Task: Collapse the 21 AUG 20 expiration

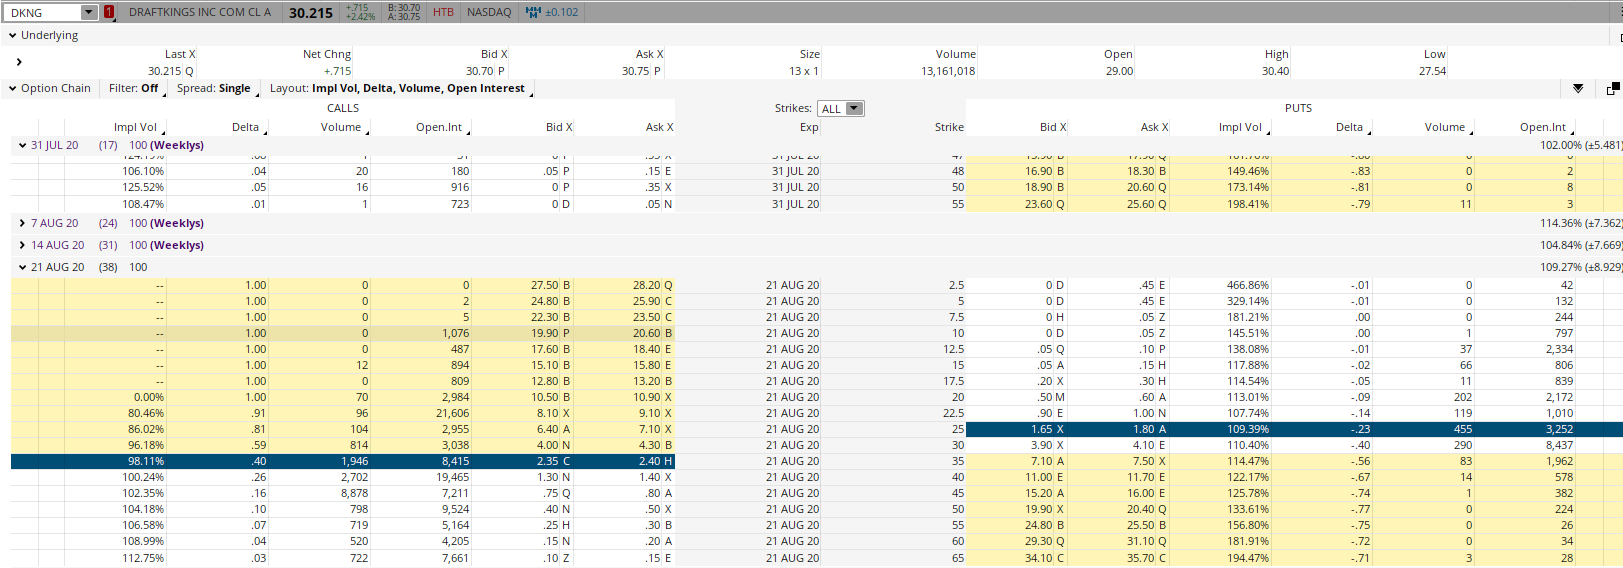Action: coord(23,267)
